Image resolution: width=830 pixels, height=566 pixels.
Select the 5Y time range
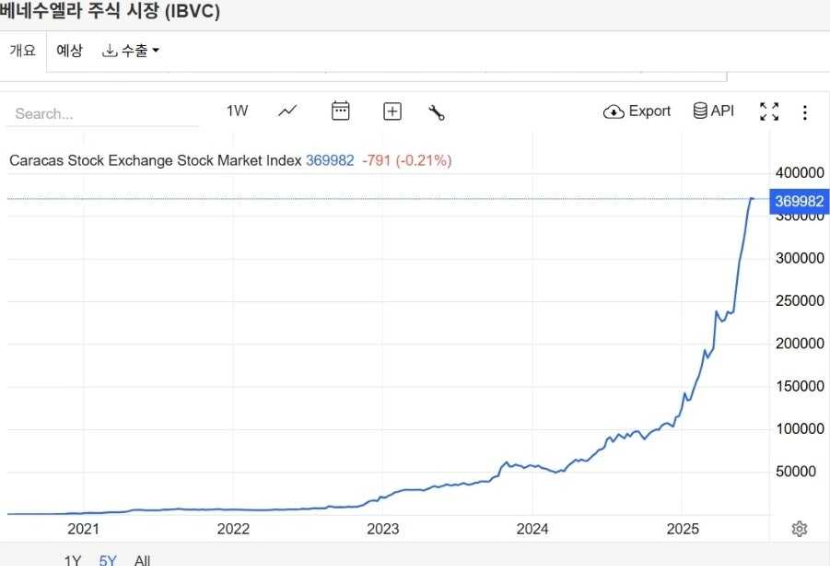click(x=107, y=560)
